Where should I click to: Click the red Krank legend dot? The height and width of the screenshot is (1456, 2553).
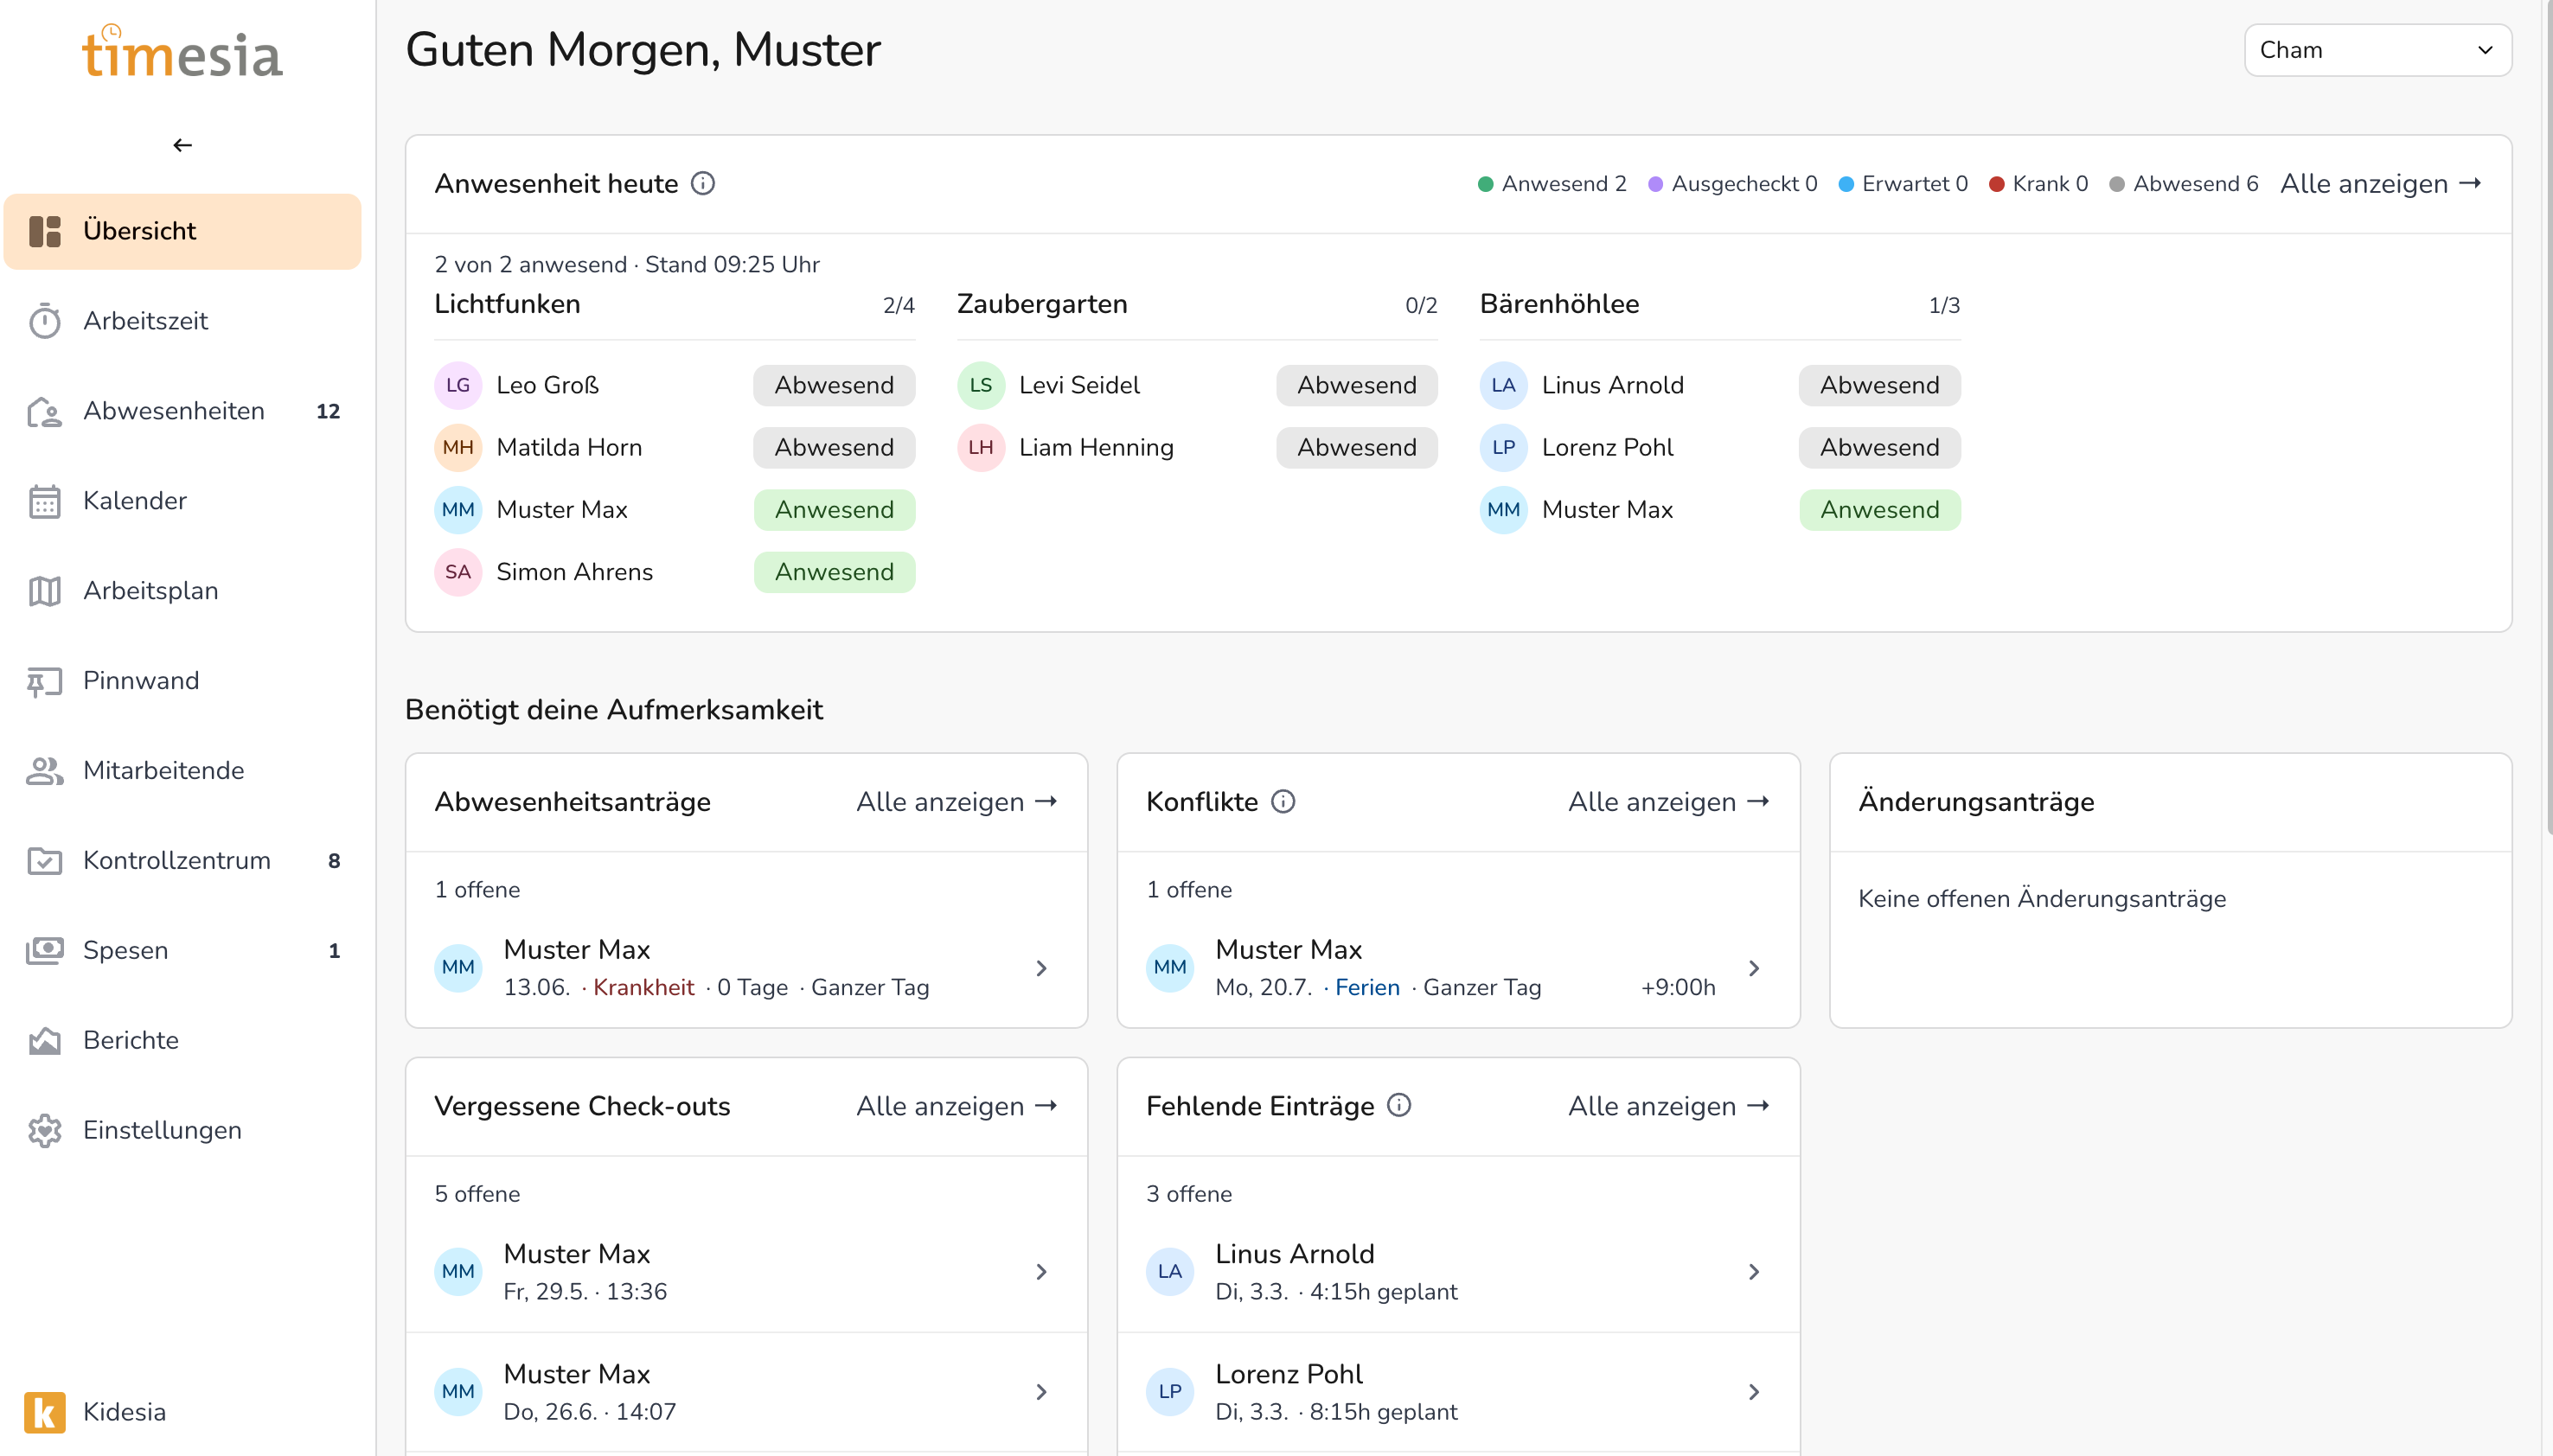click(1997, 184)
